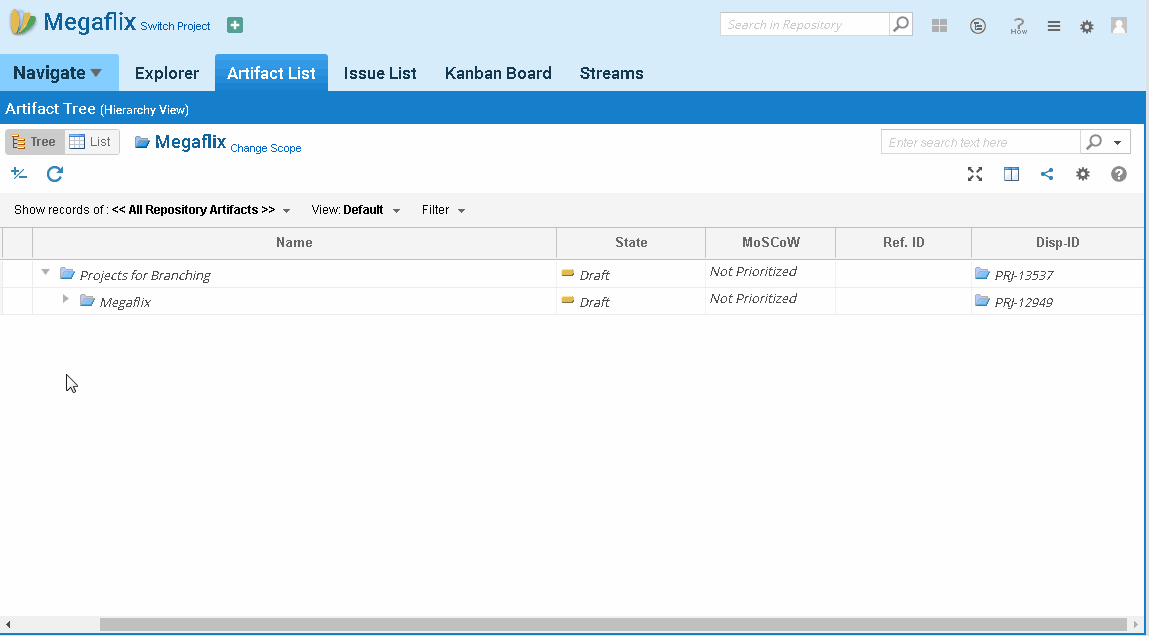Click the Megaflix logo icon

coord(22,23)
